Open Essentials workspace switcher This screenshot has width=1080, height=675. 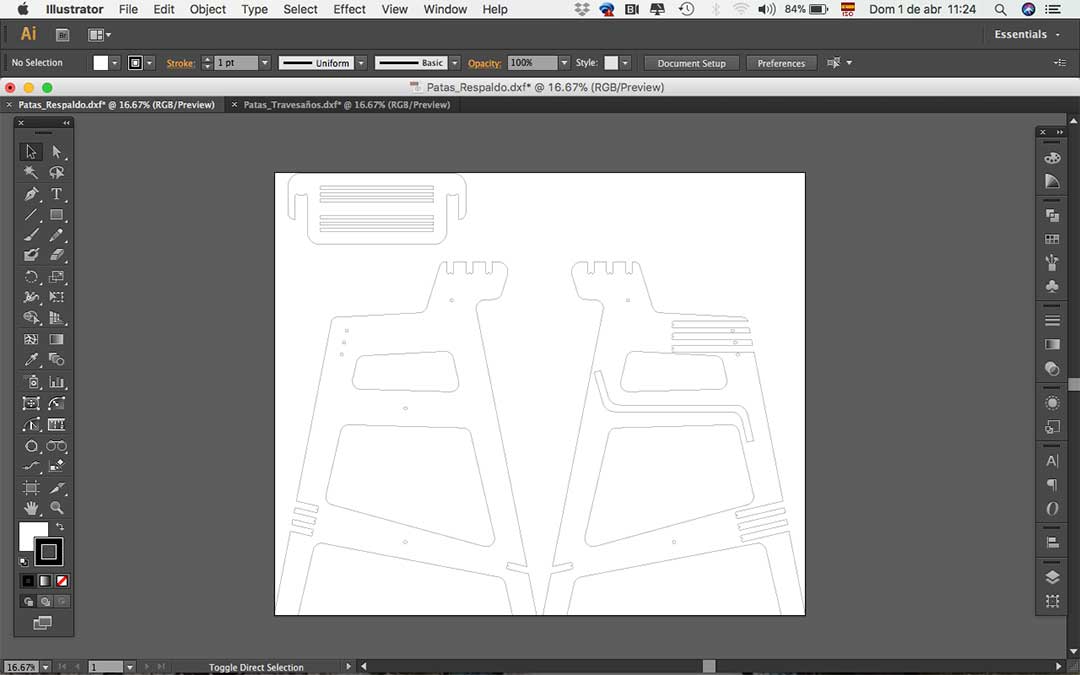pyautogui.click(x=1028, y=34)
